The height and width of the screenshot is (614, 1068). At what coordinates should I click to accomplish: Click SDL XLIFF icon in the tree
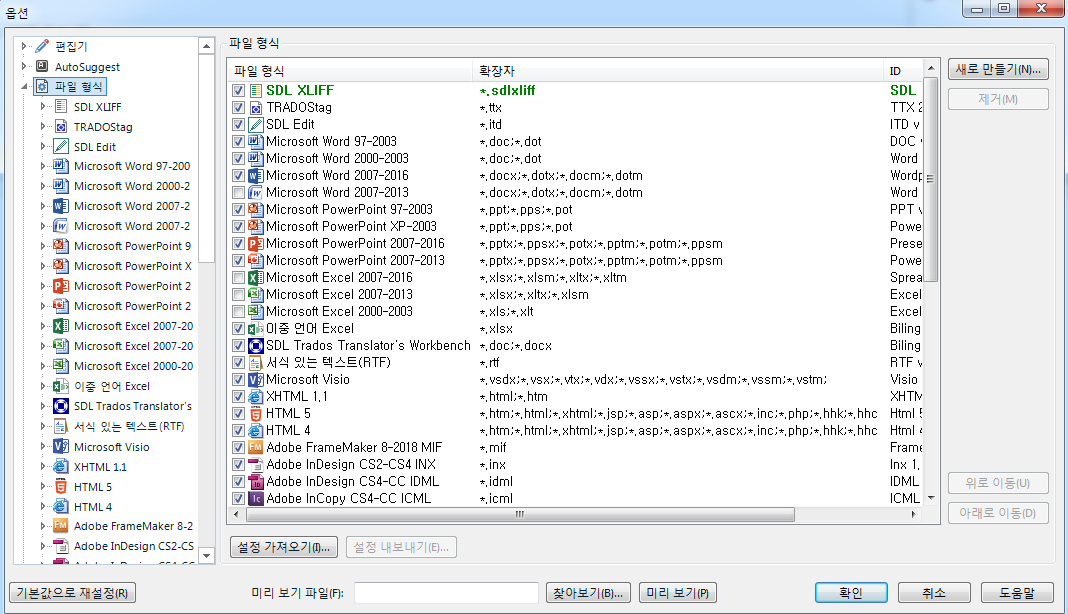pyautogui.click(x=61, y=106)
